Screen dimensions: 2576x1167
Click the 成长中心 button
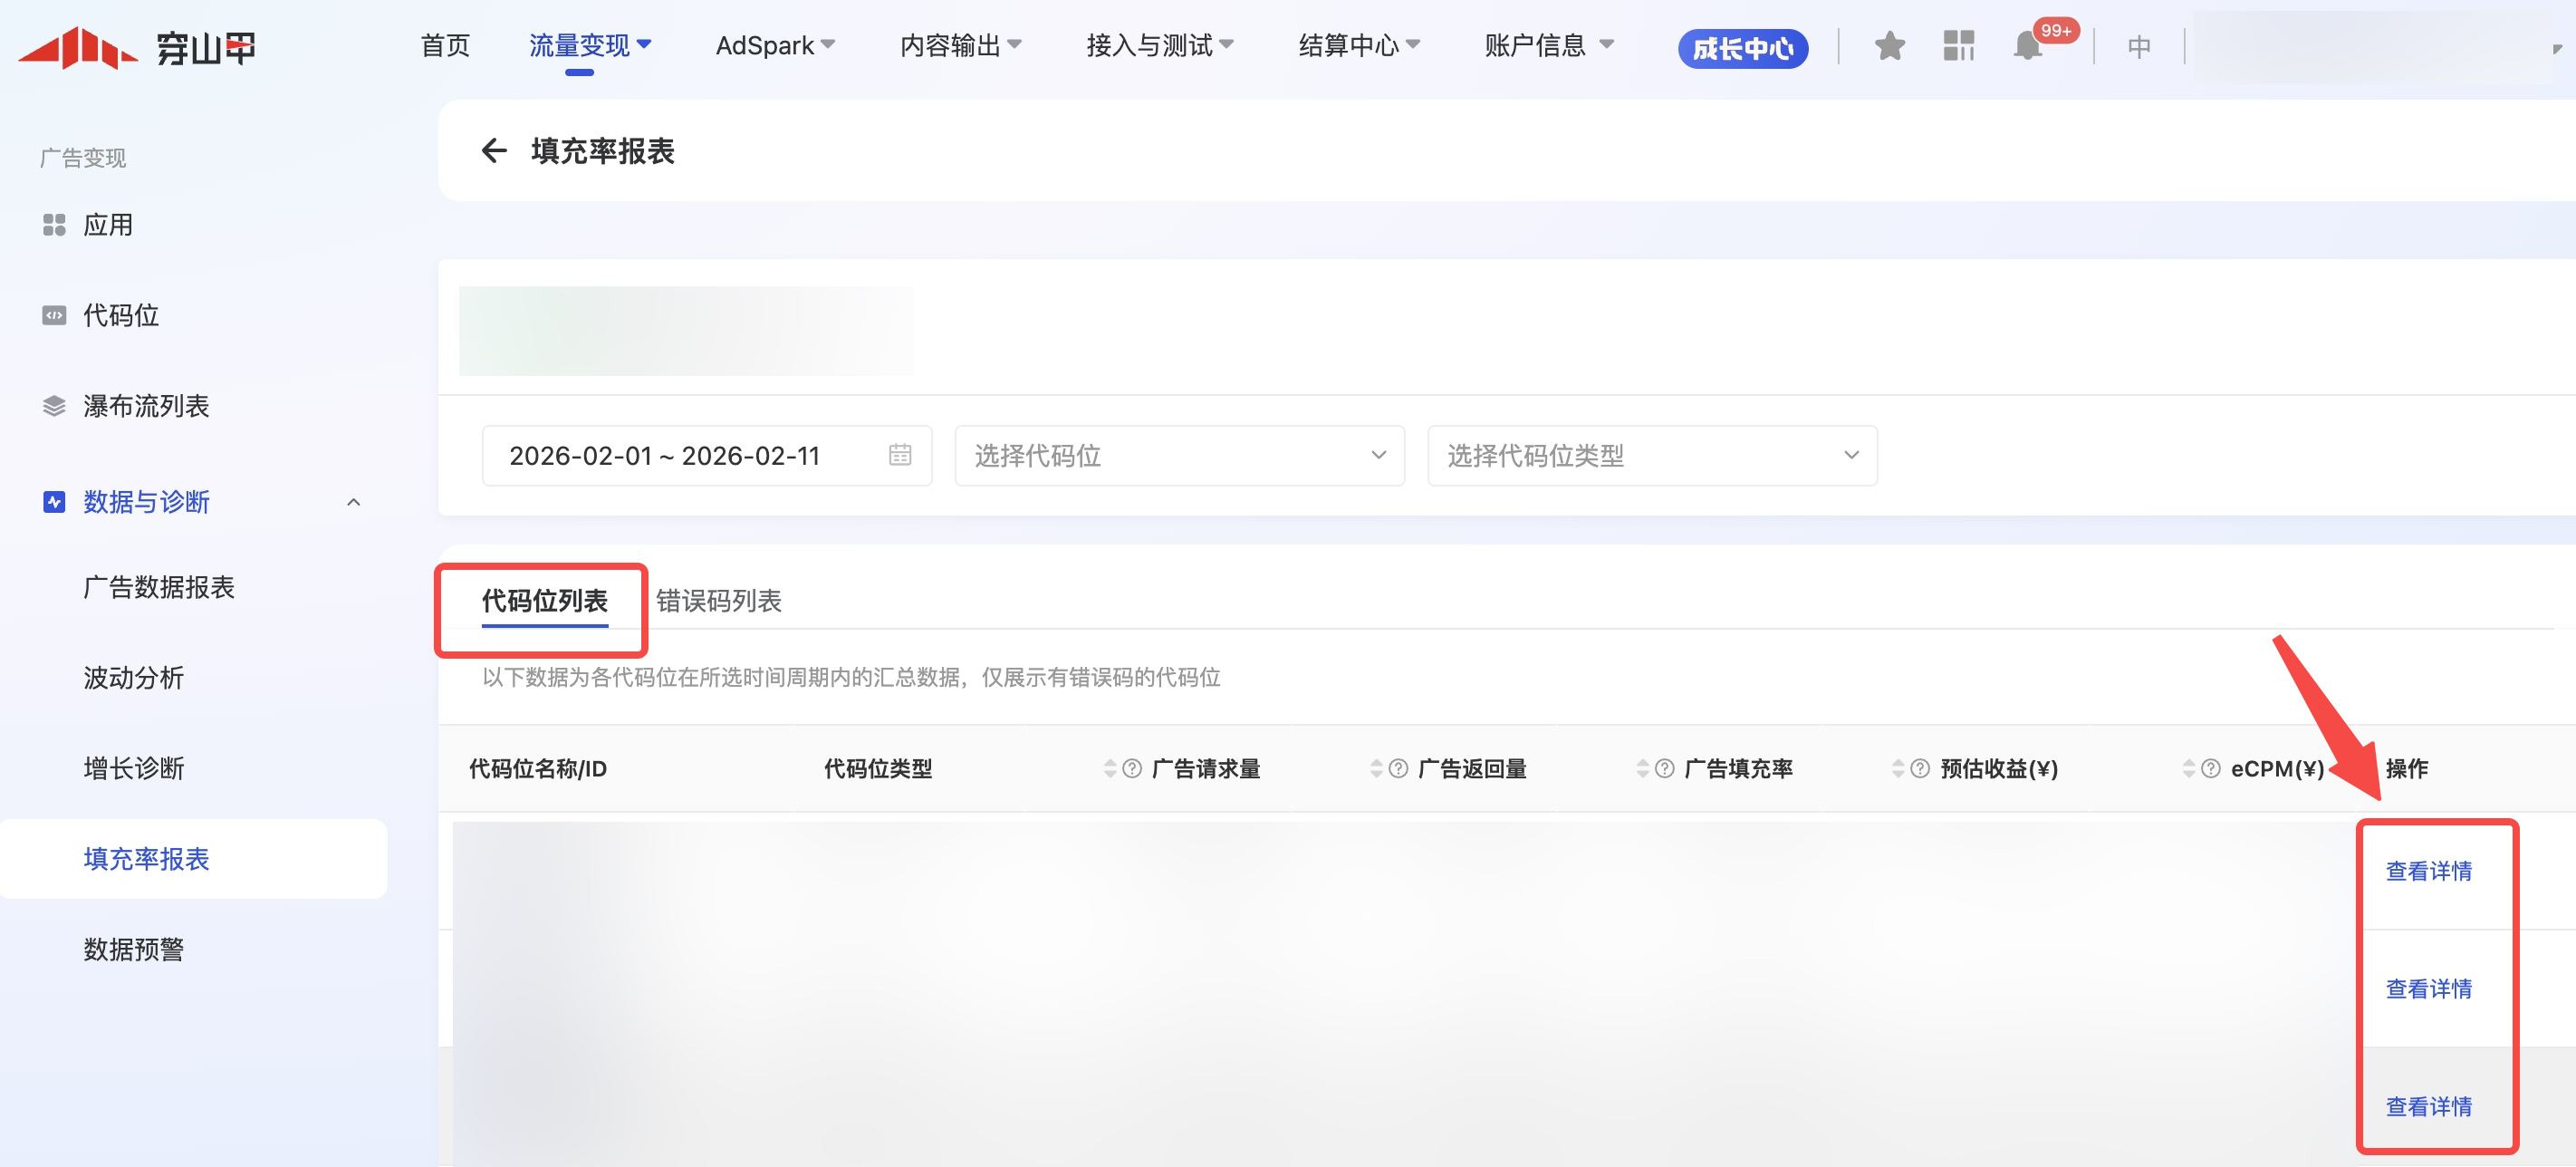(x=1742, y=48)
